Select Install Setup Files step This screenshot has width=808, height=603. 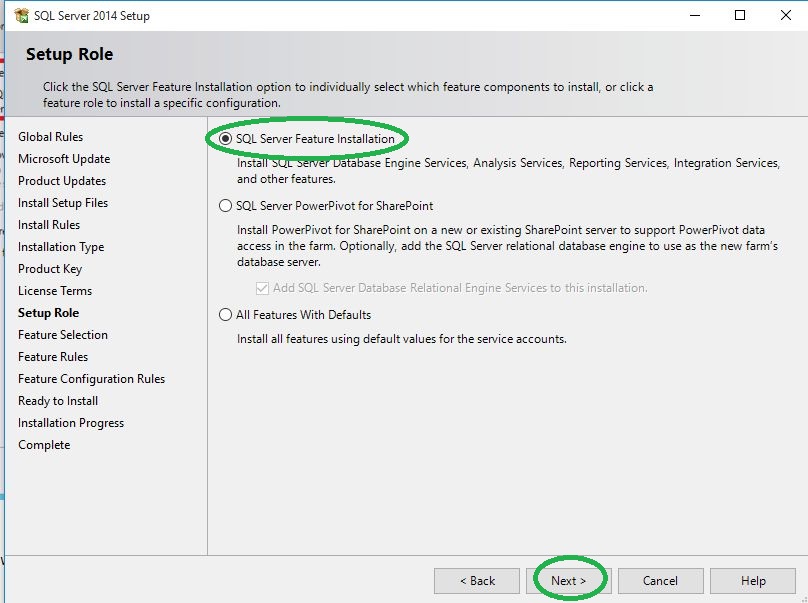[63, 203]
